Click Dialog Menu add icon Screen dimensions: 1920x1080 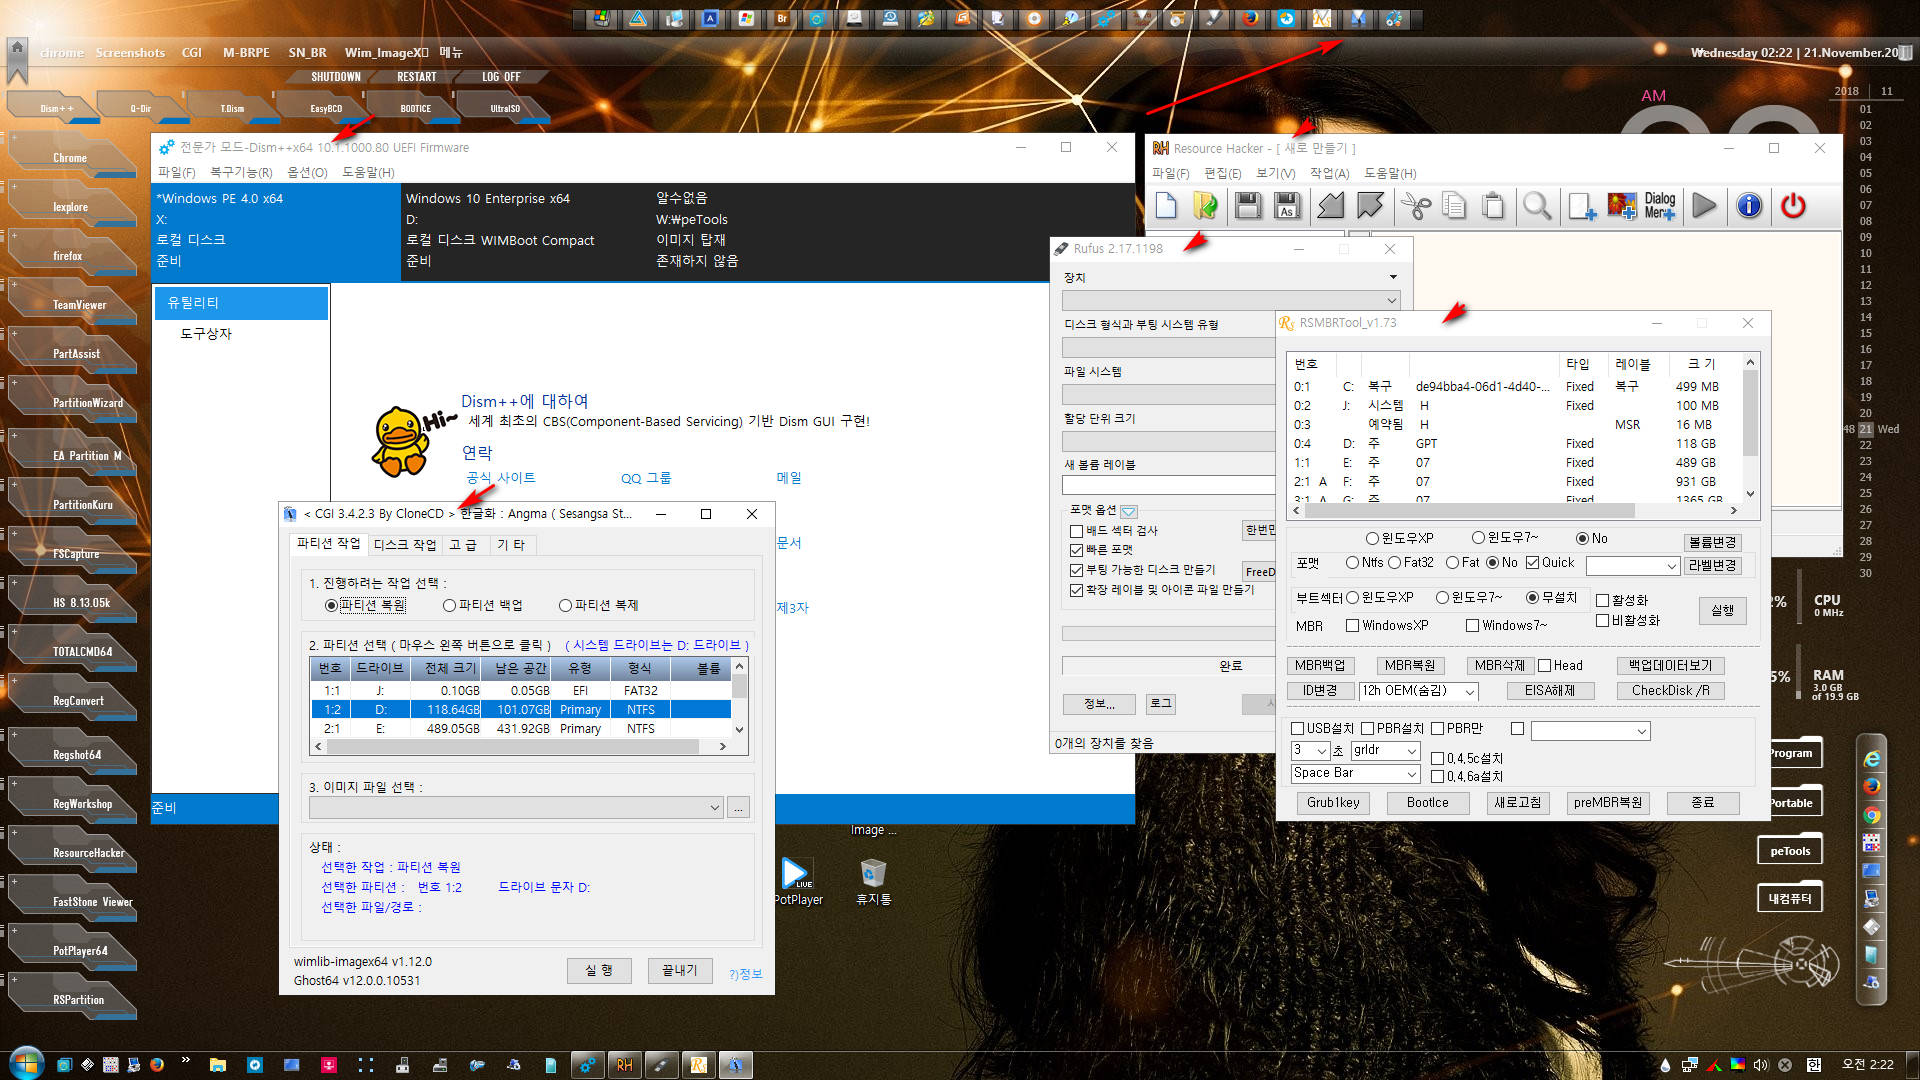click(1660, 206)
